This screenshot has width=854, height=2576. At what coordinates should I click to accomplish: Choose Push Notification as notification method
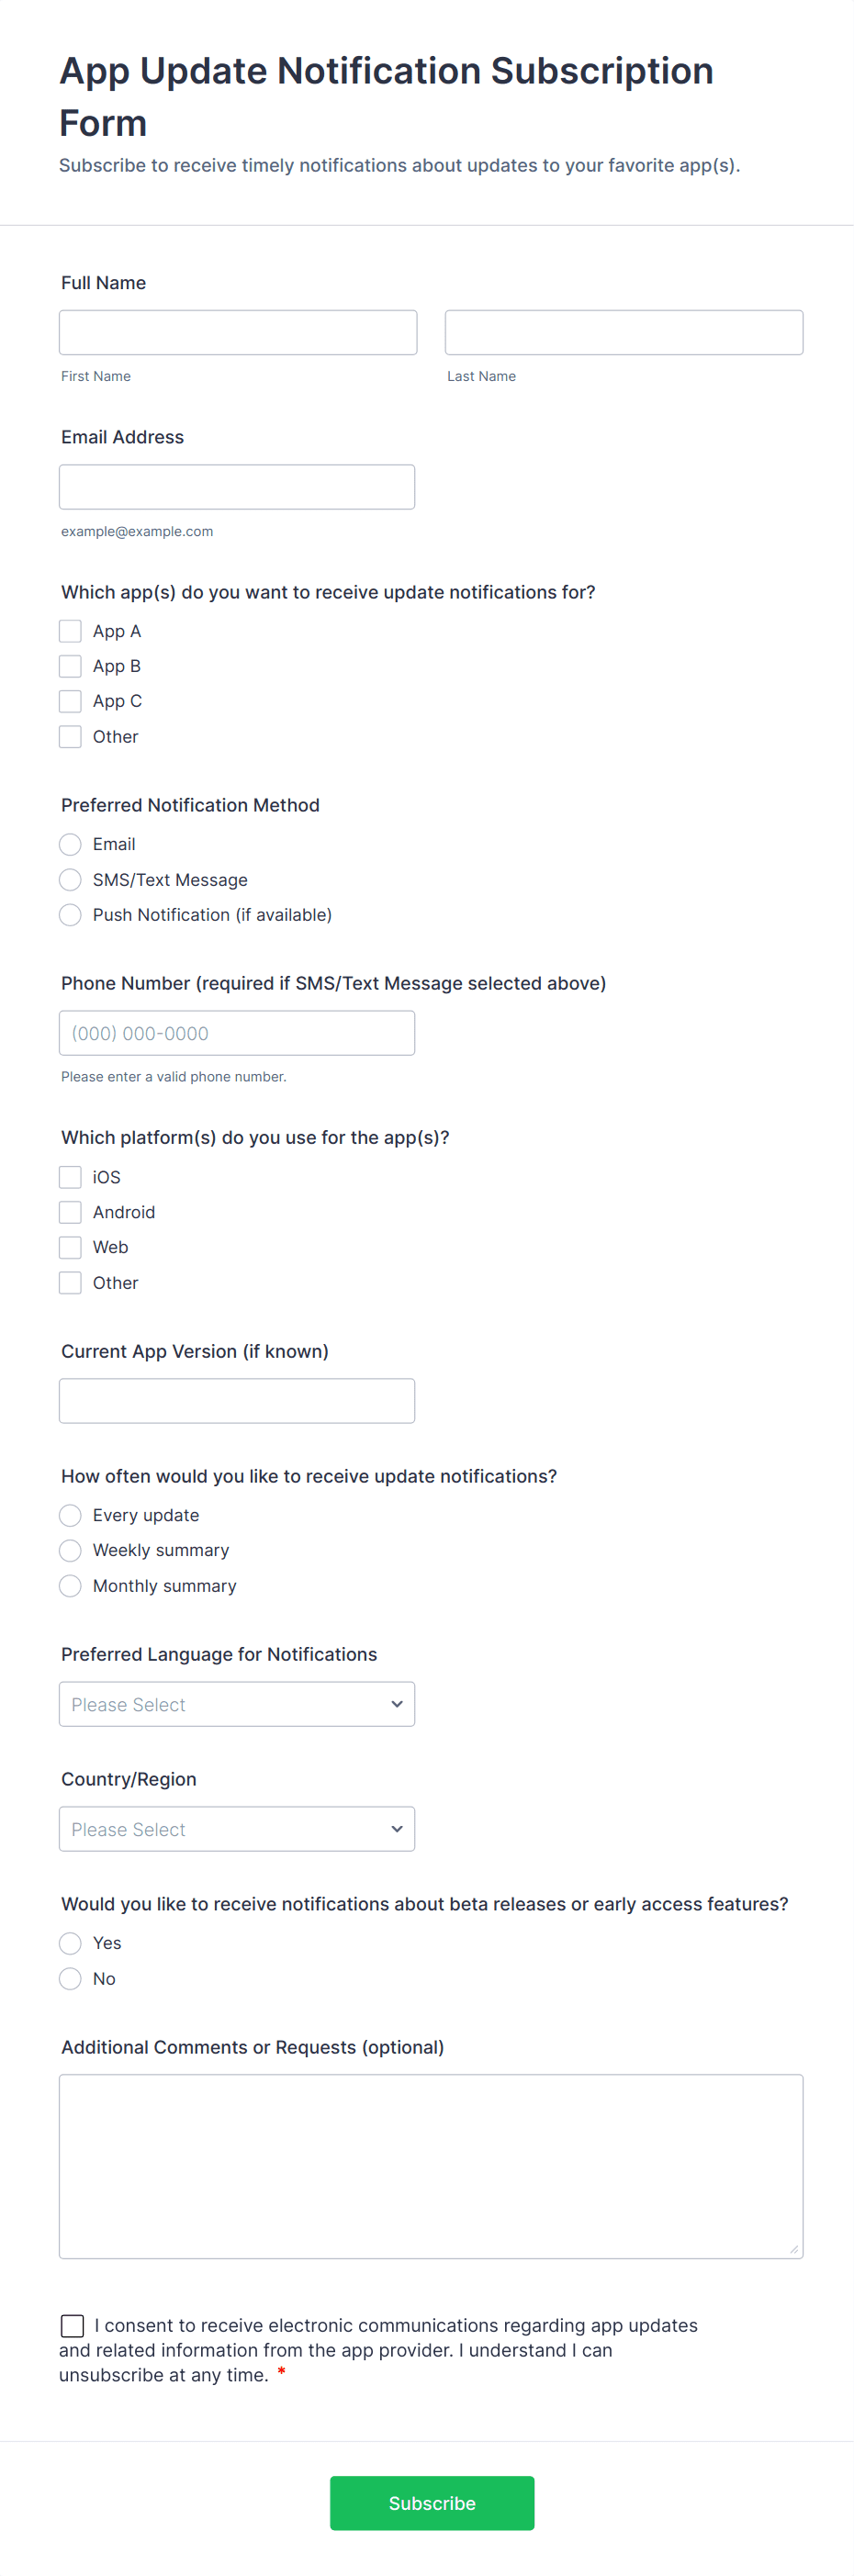[x=70, y=915]
